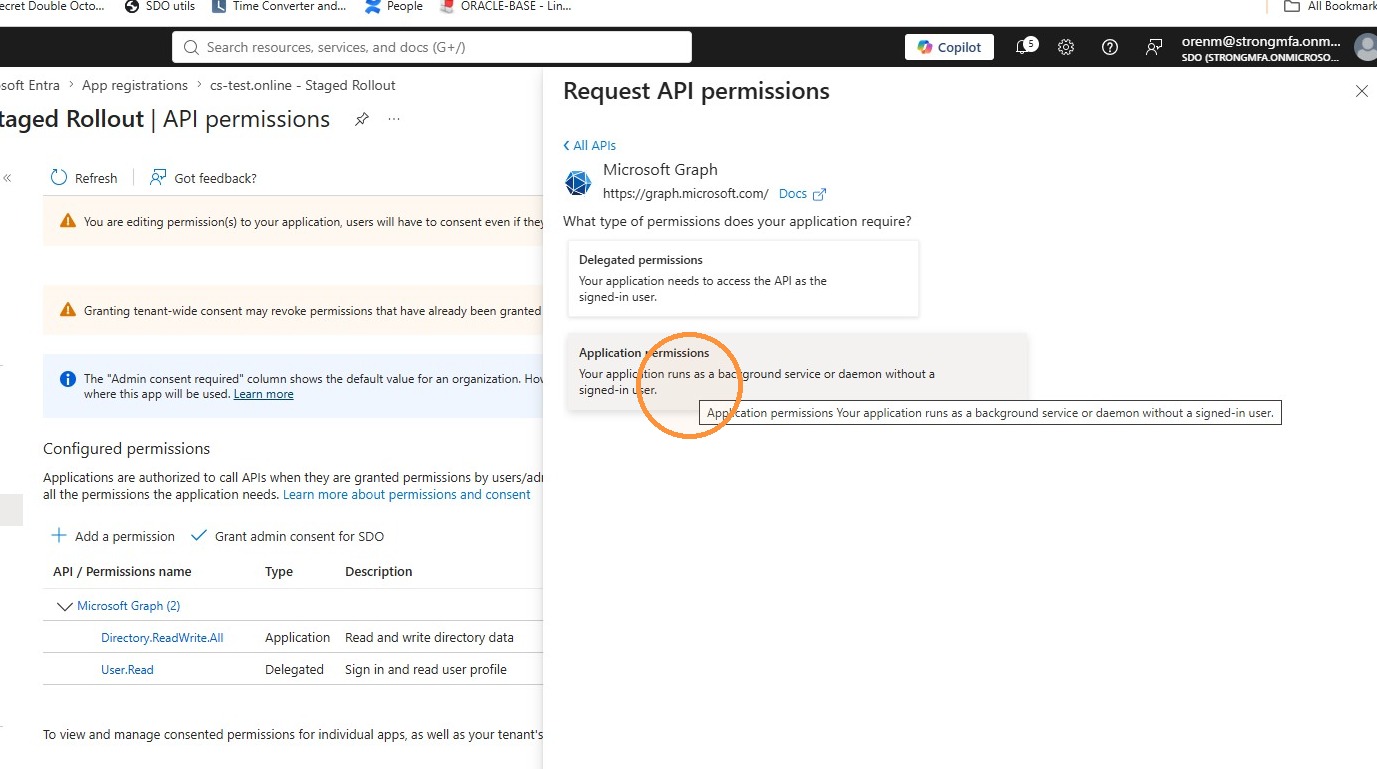
Task: Refresh the API permissions list
Action: (x=84, y=178)
